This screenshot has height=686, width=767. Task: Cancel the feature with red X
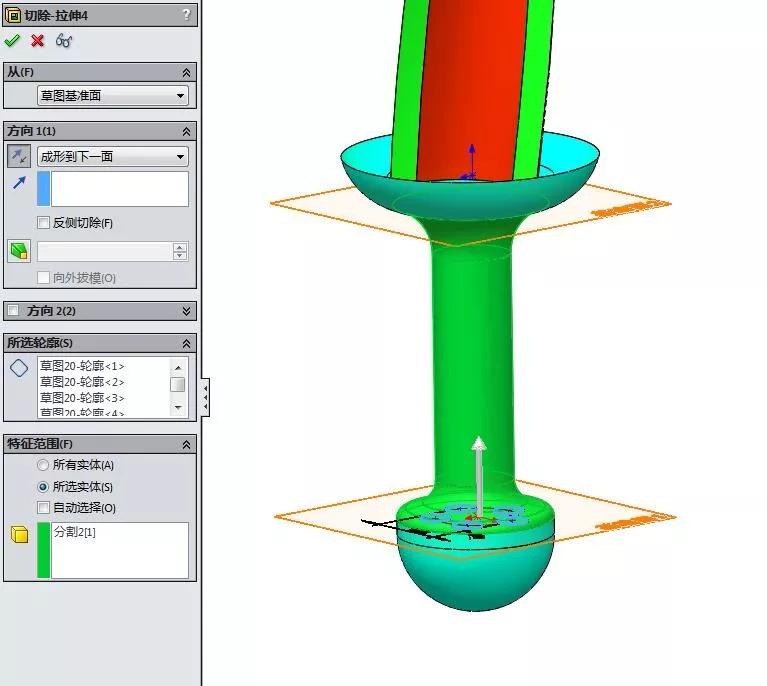click(x=38, y=41)
